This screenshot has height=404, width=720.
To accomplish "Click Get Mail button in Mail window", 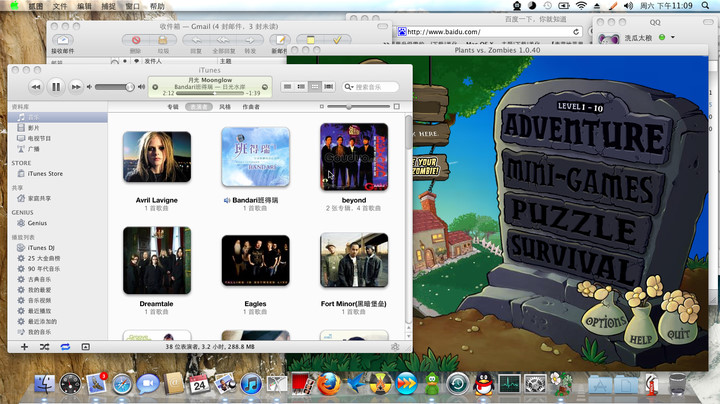I will (x=63, y=40).
